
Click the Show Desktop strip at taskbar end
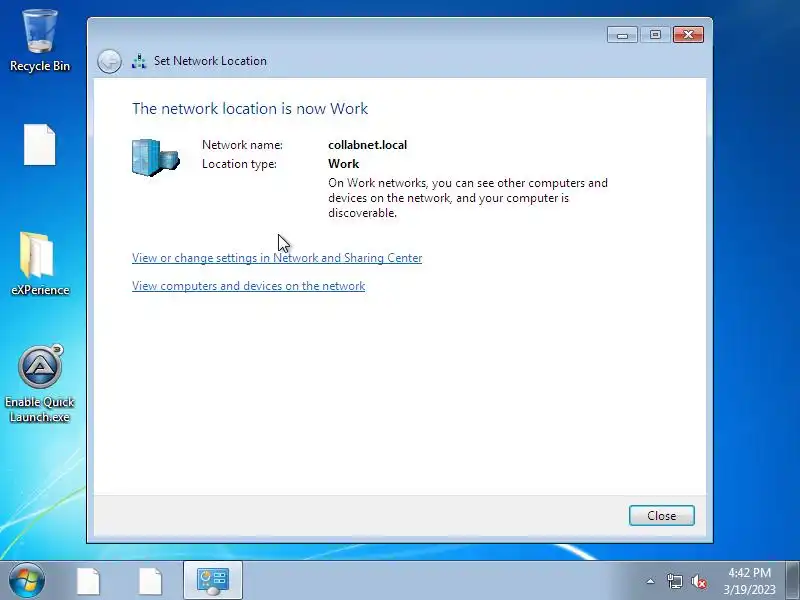coord(793,581)
